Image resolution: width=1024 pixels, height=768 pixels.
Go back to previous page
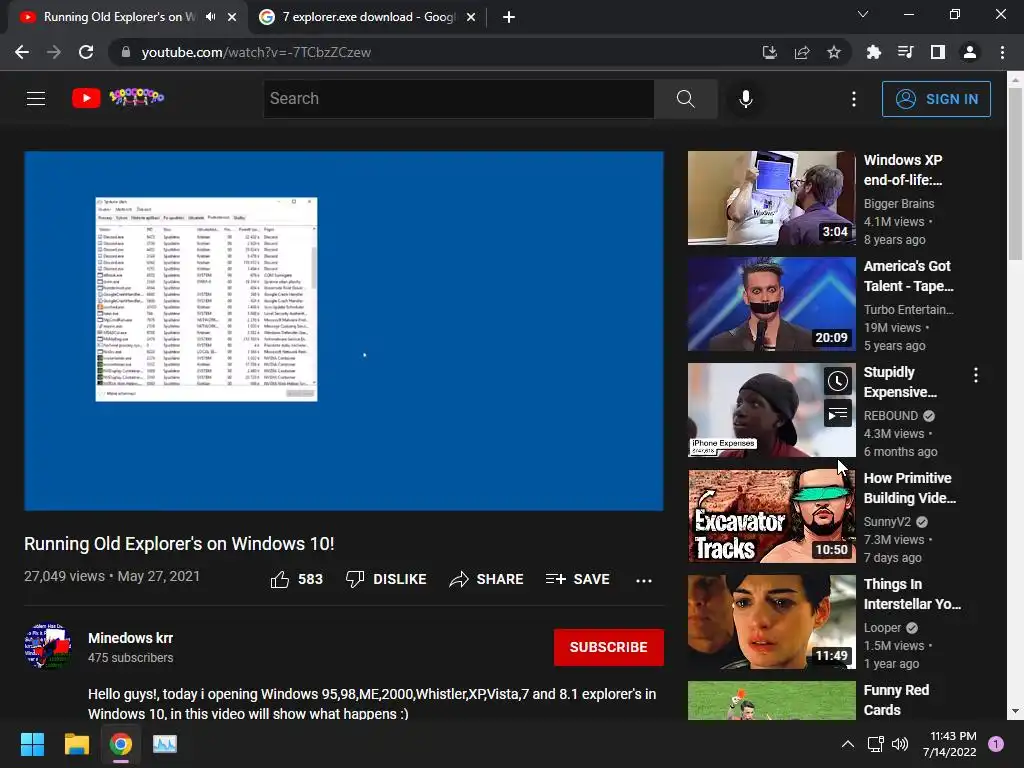pos(22,52)
